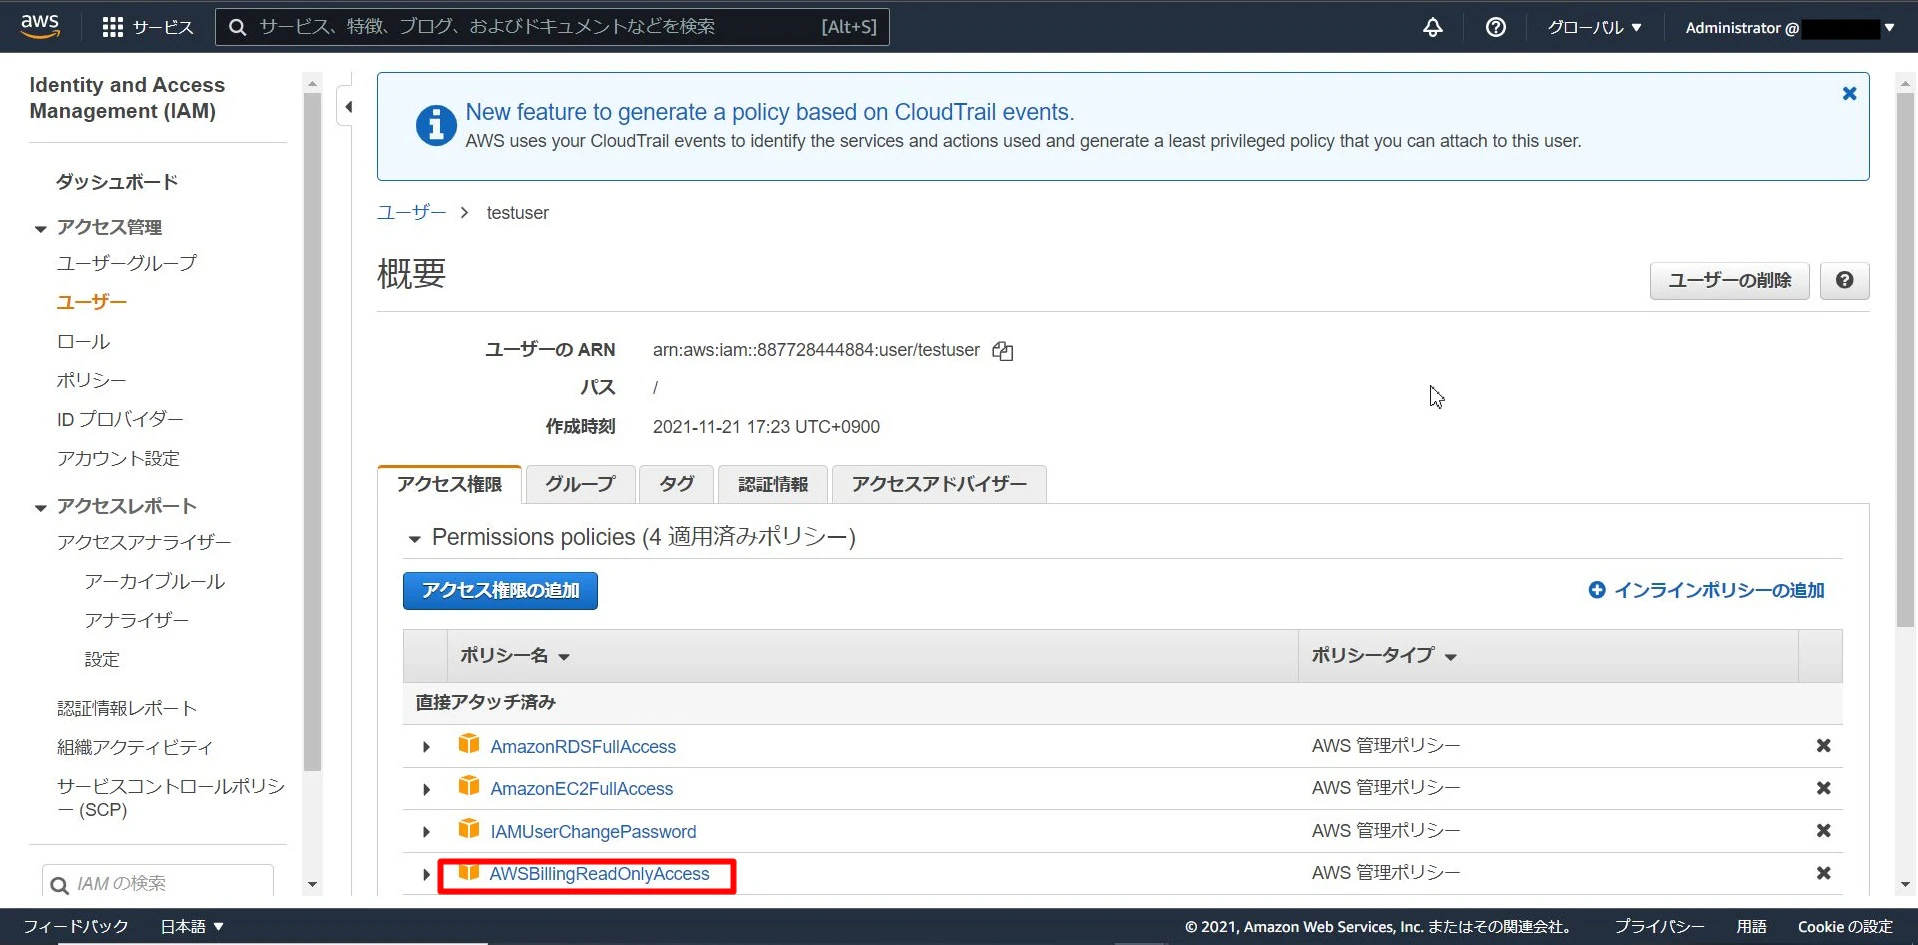Collapse the アクセス管理 navigation group
1918x945 pixels.
point(41,229)
